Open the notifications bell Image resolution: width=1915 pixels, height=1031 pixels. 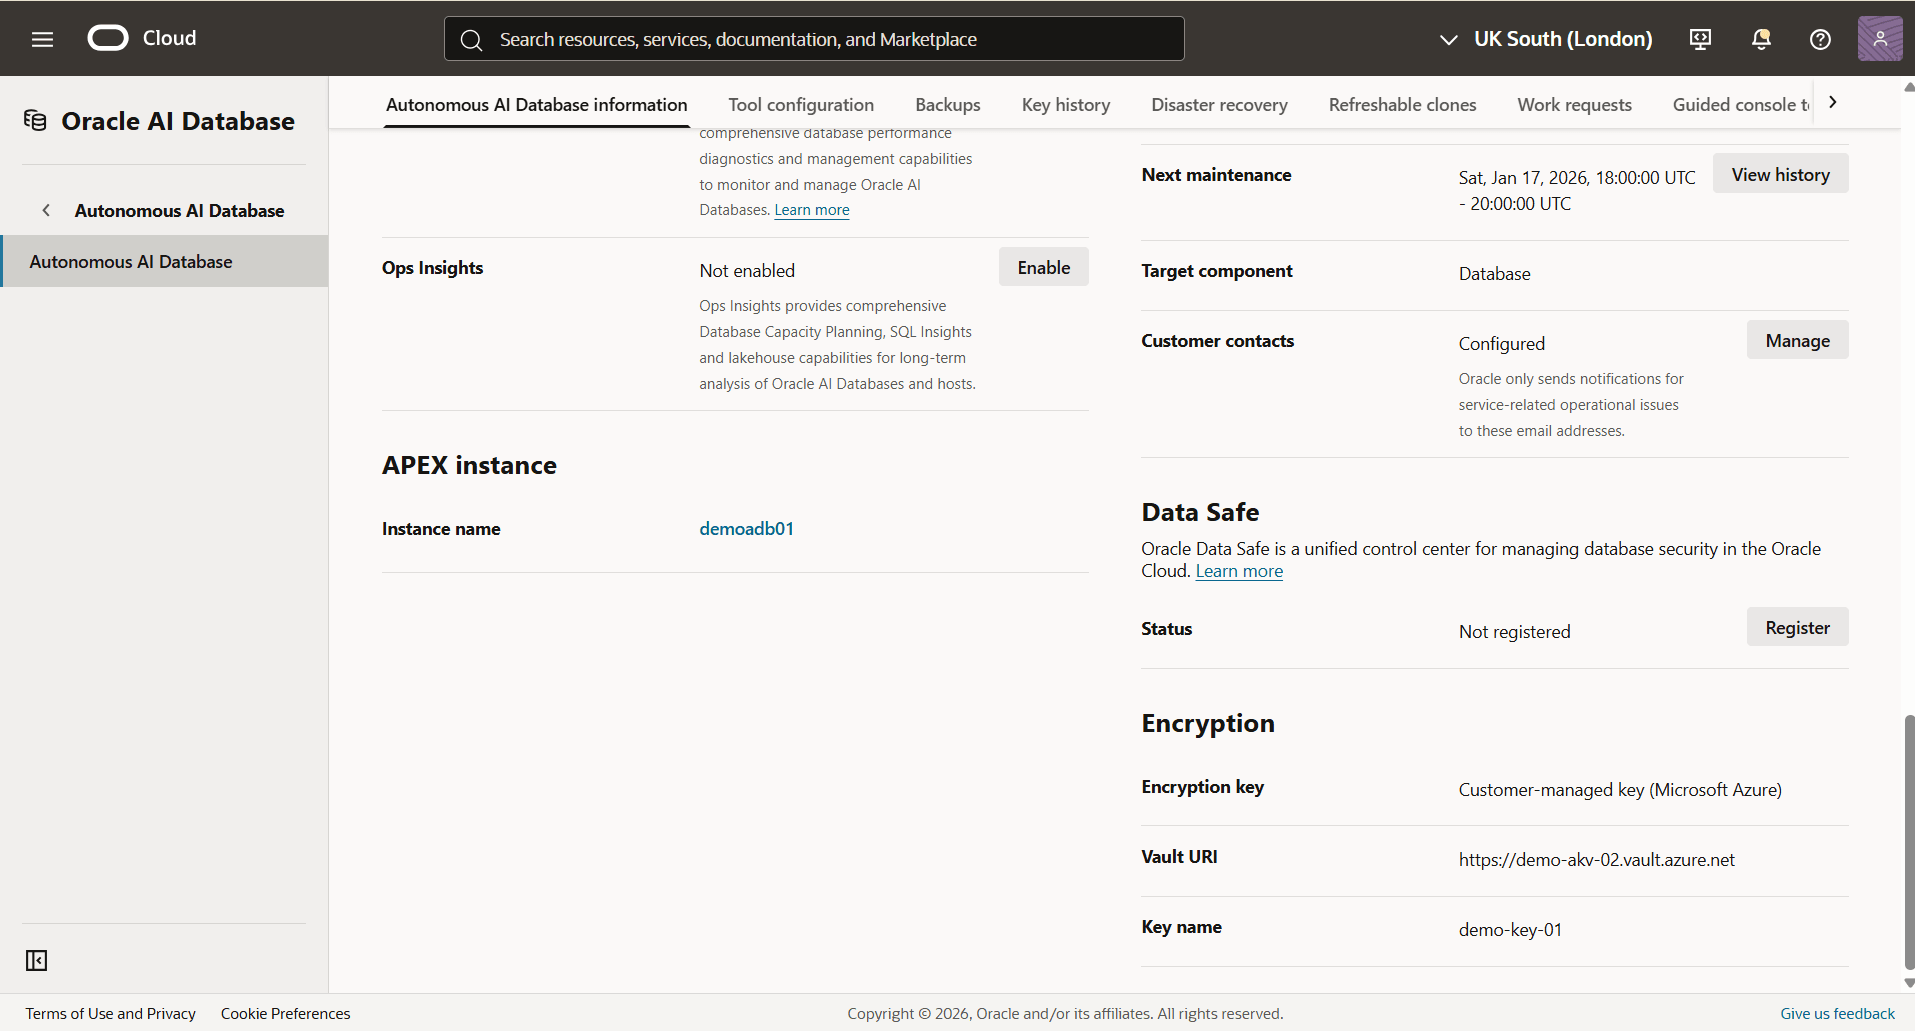pyautogui.click(x=1761, y=39)
